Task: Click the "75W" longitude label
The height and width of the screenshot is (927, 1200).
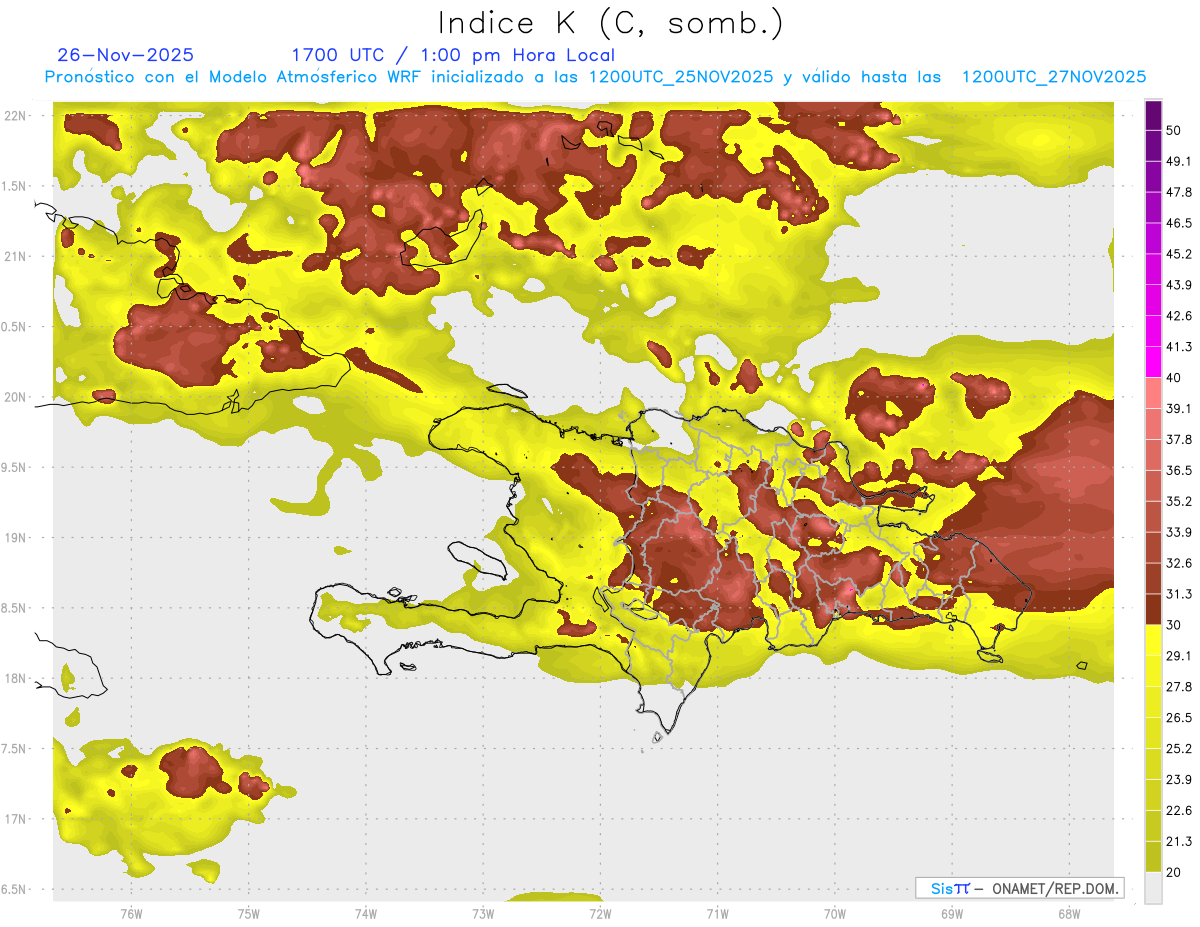Action: tap(248, 914)
